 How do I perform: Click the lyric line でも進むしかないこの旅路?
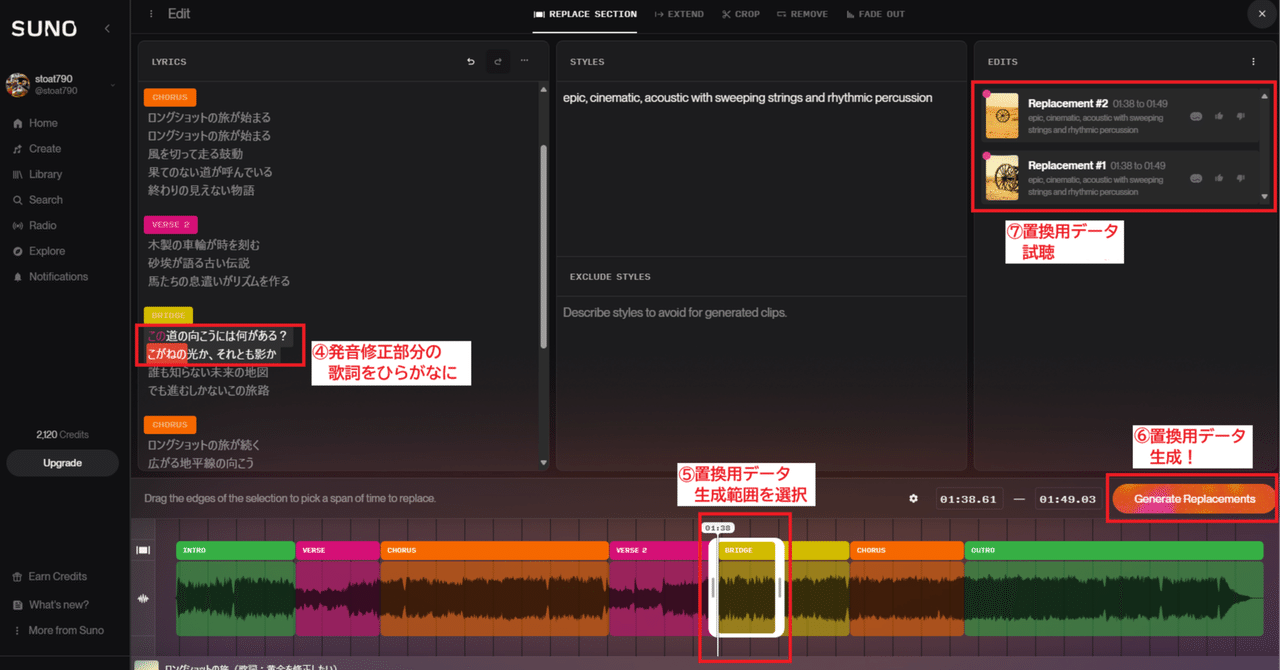[x=208, y=390]
